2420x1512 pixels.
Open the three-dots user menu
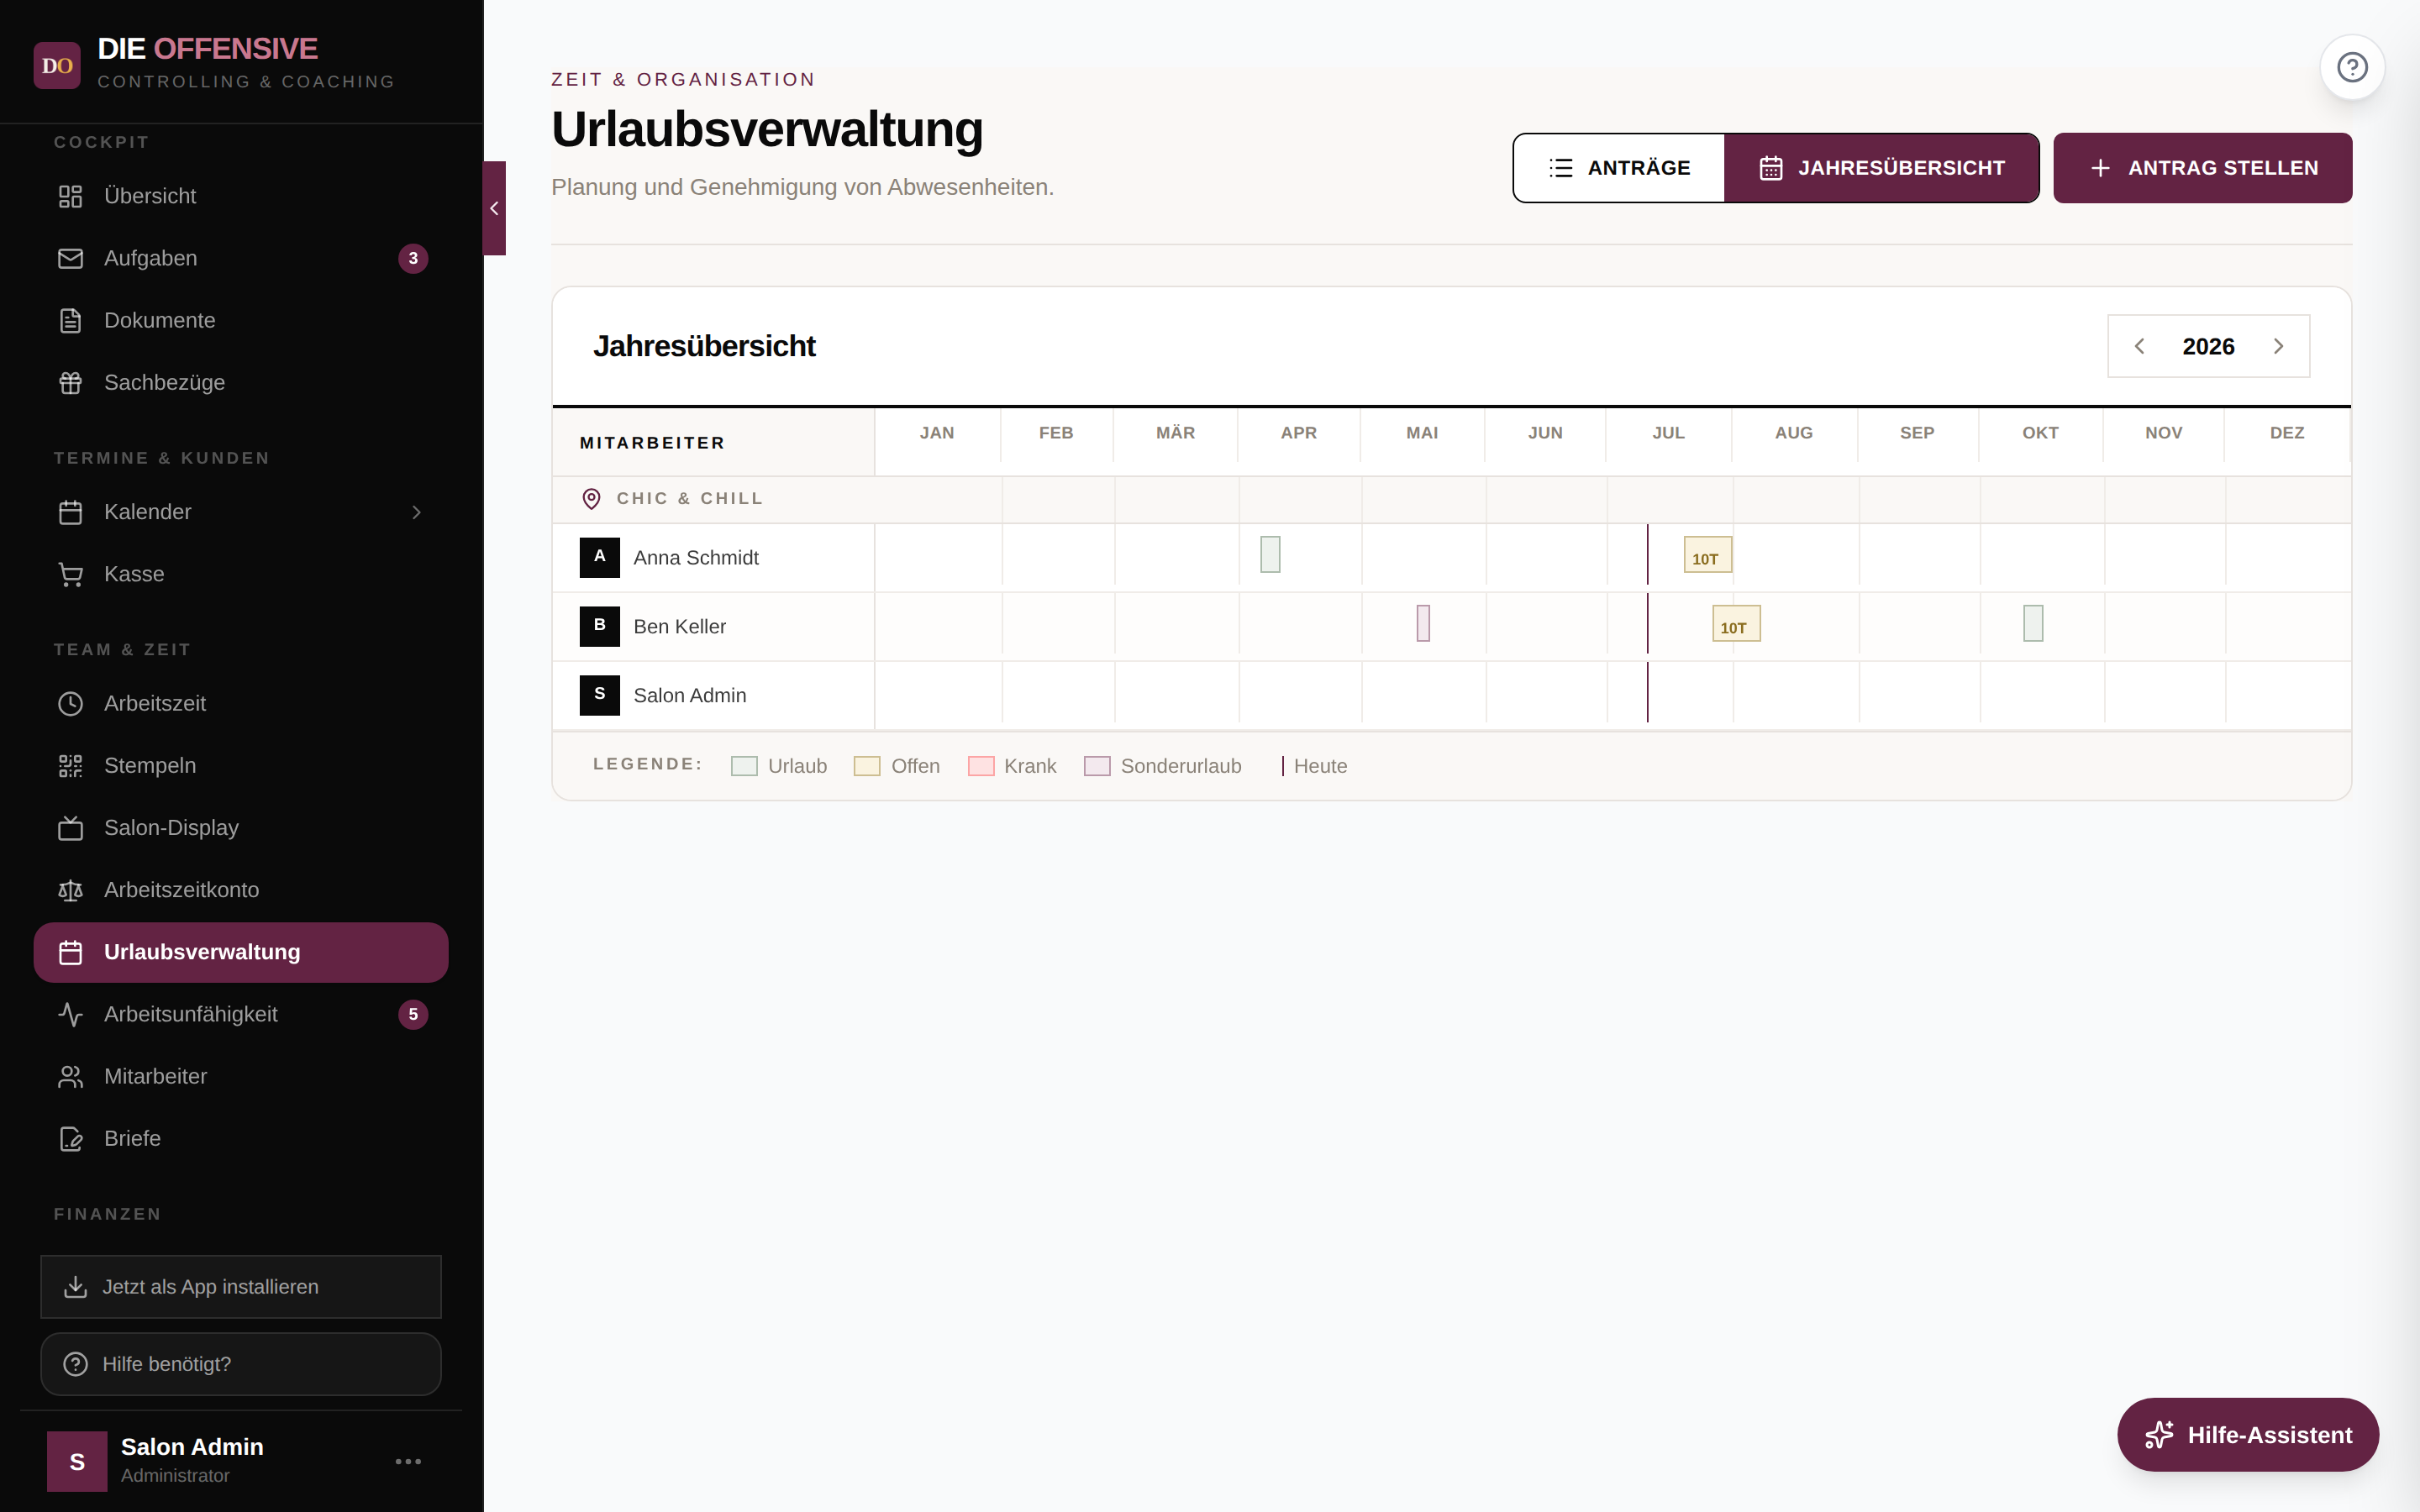(x=408, y=1461)
